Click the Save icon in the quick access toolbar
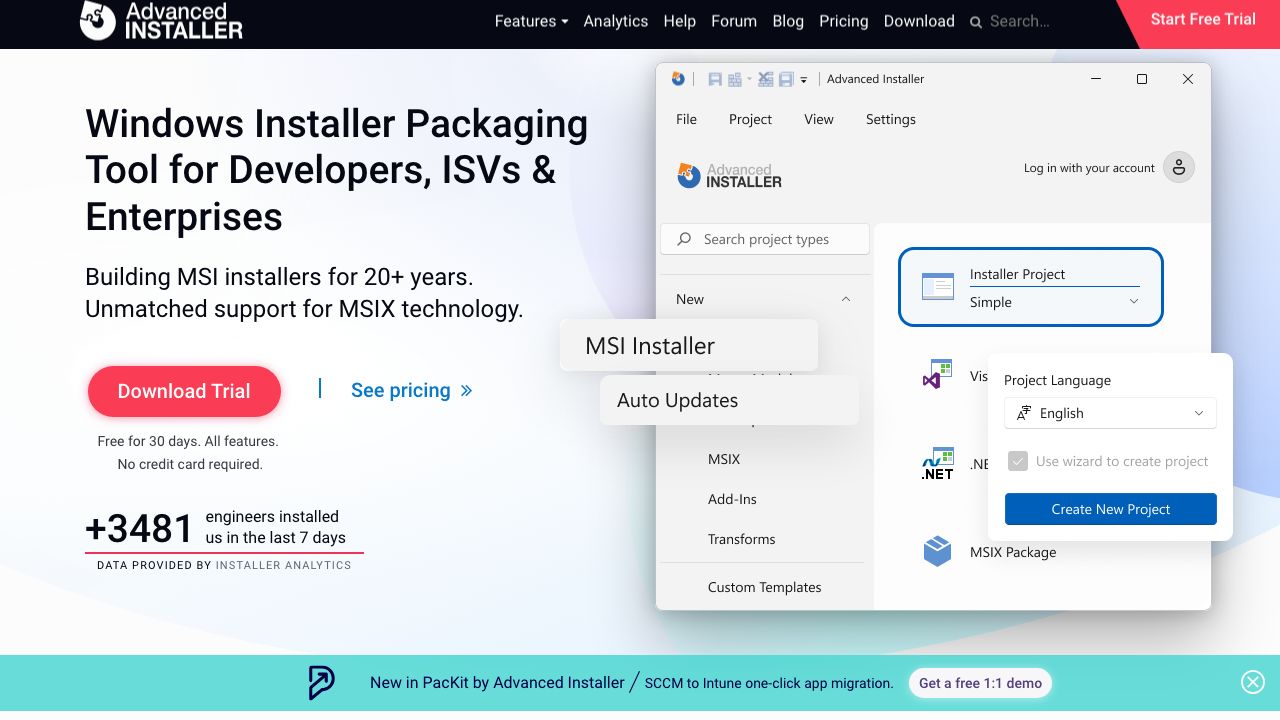Screen dimensions: 1280x720 pos(714,79)
